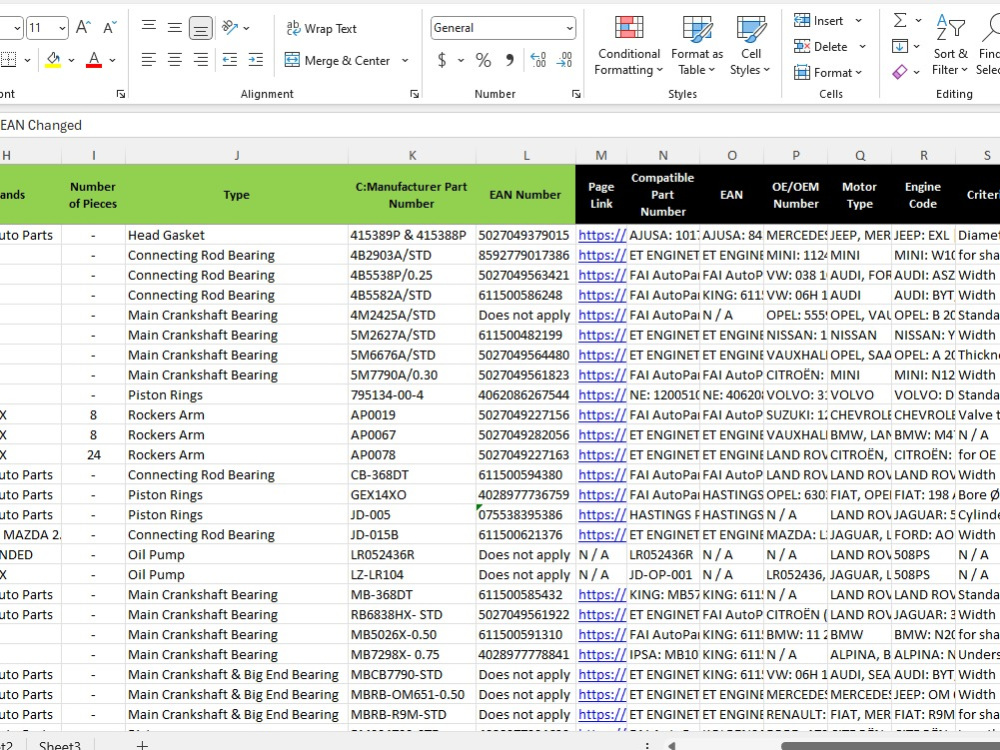Screen dimensions: 1000x750
Task: Select the column J header
Action: [x=237, y=155]
